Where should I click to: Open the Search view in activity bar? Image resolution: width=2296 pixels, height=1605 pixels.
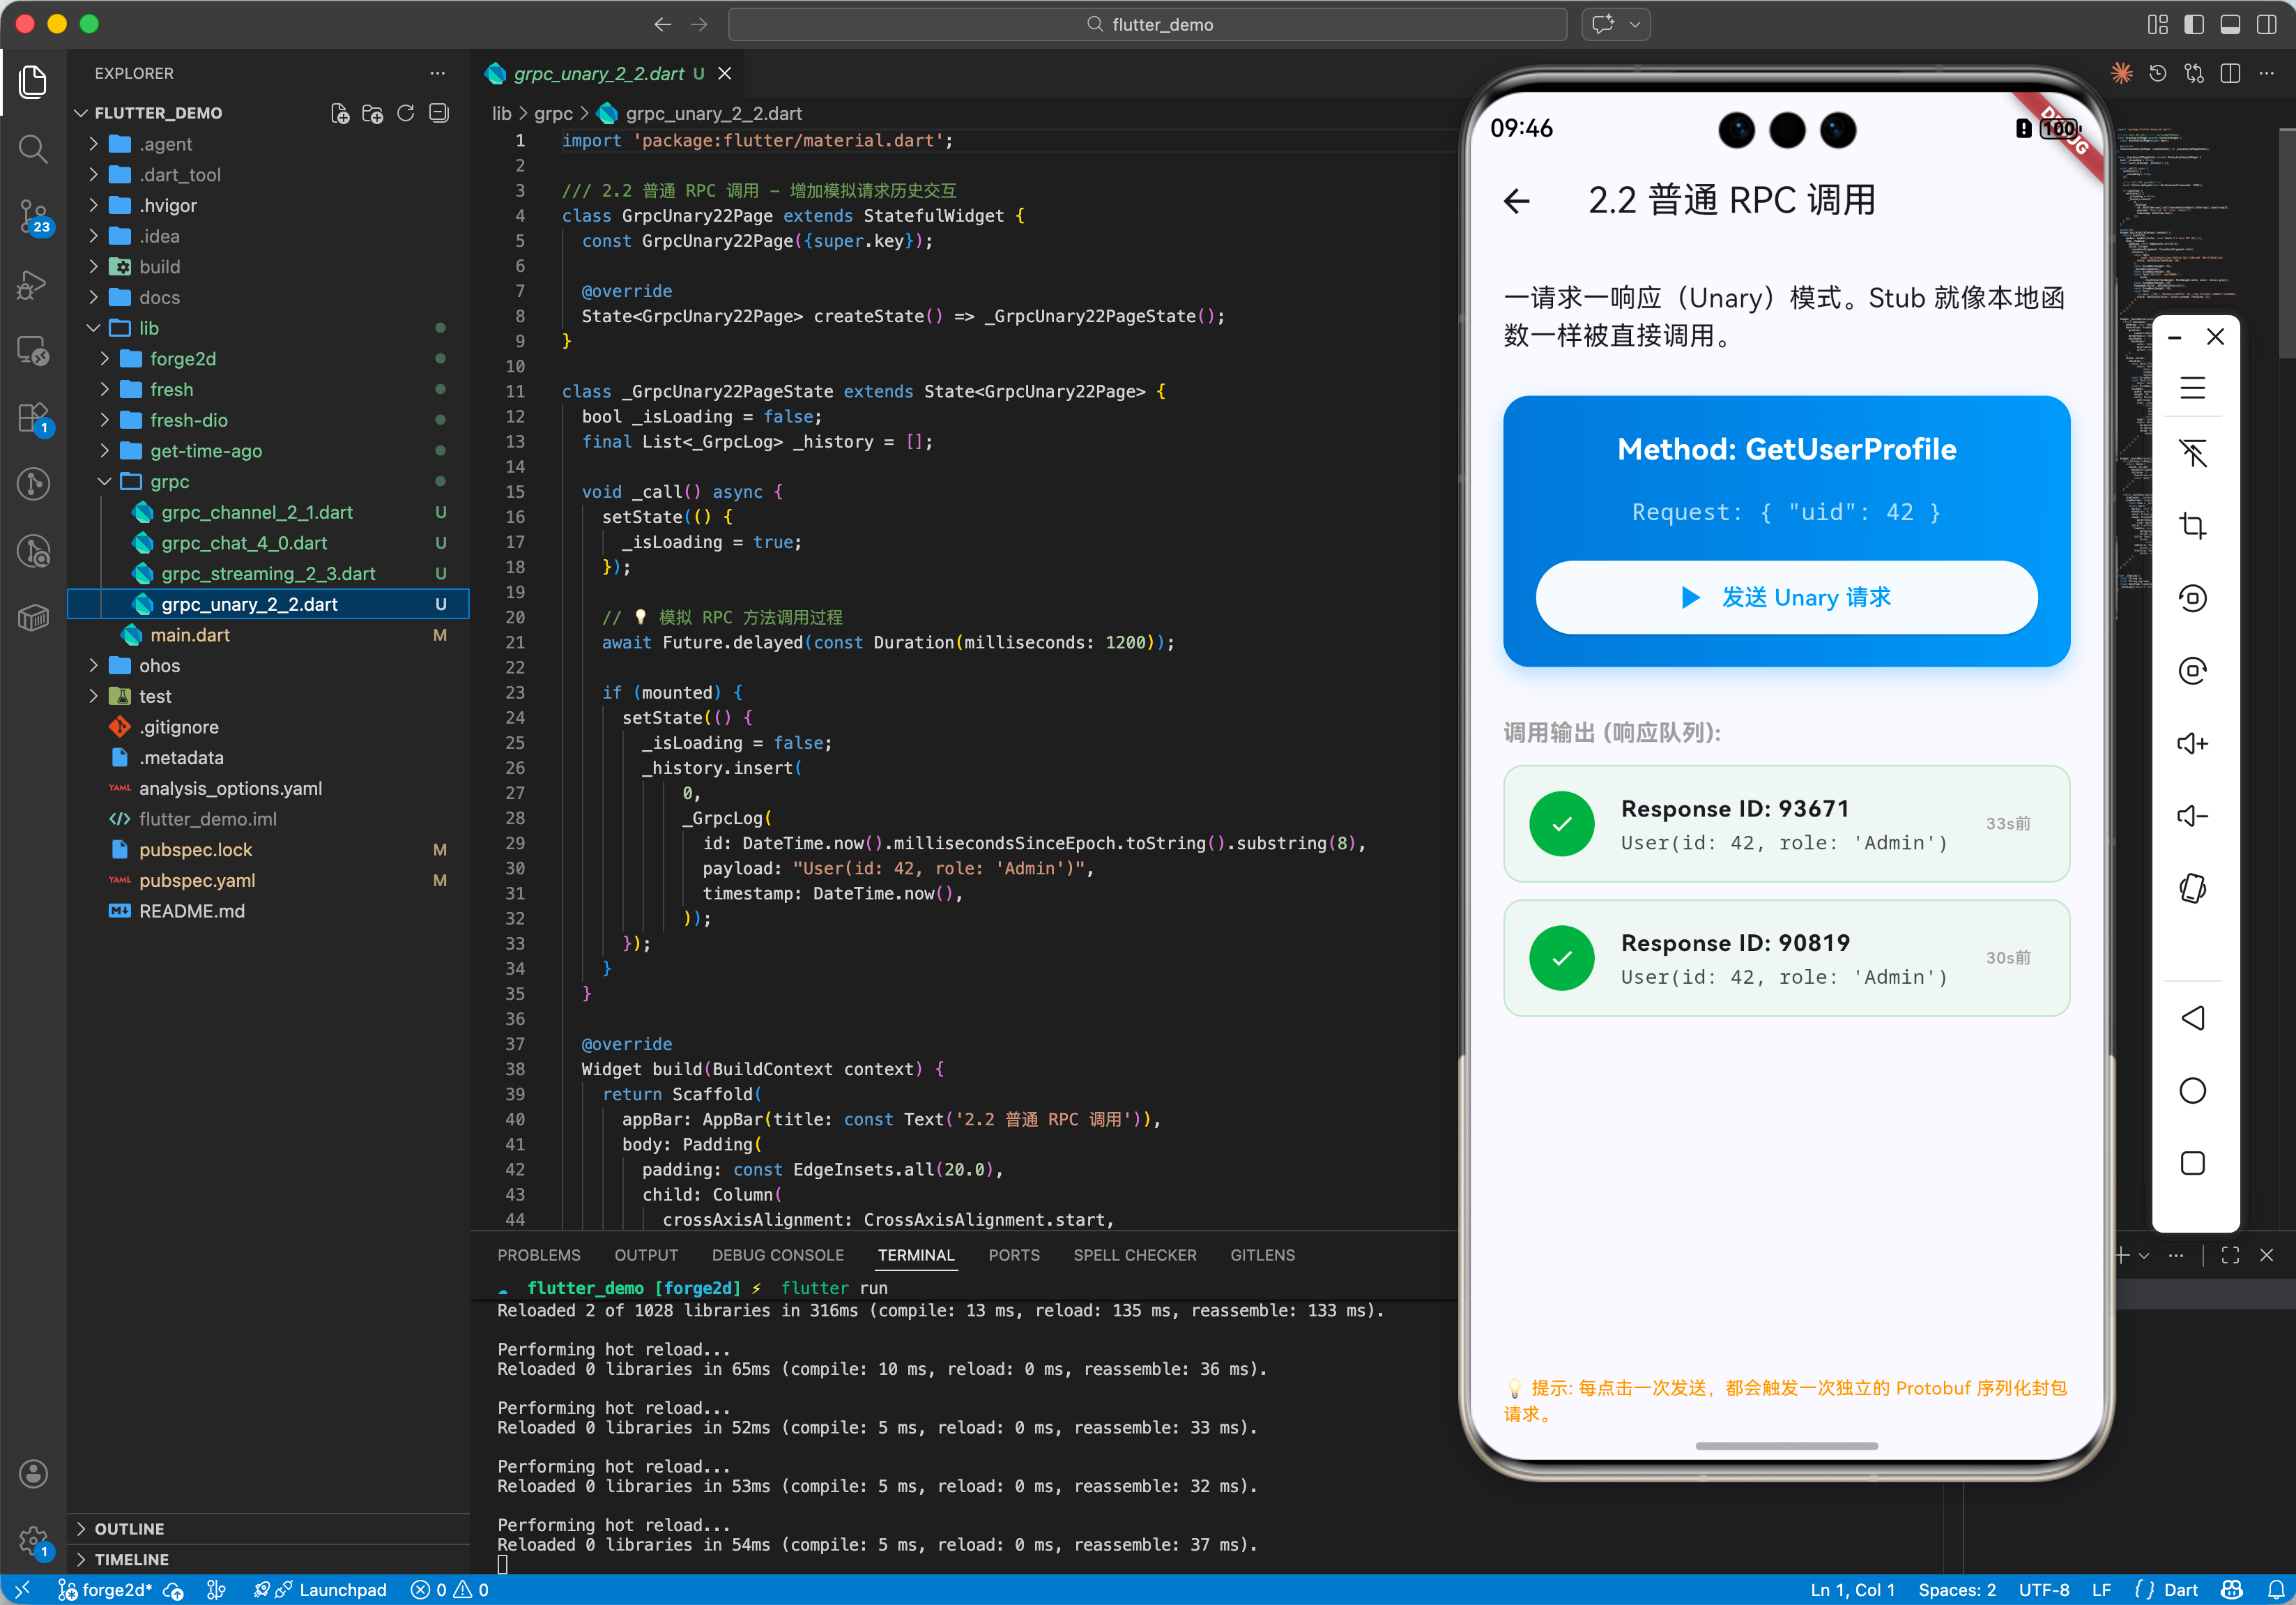click(x=33, y=149)
